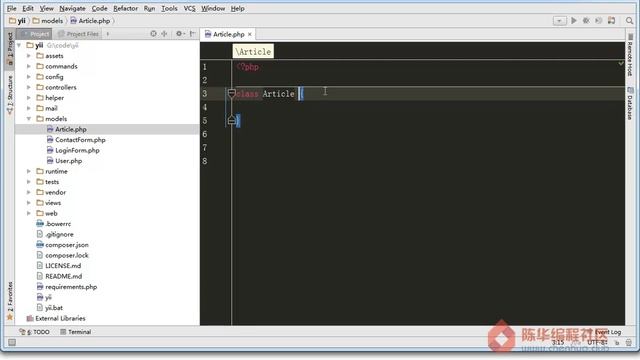Viewport: 640px width, 360px height.
Task: Collapse the models folder
Action: pos(29,119)
